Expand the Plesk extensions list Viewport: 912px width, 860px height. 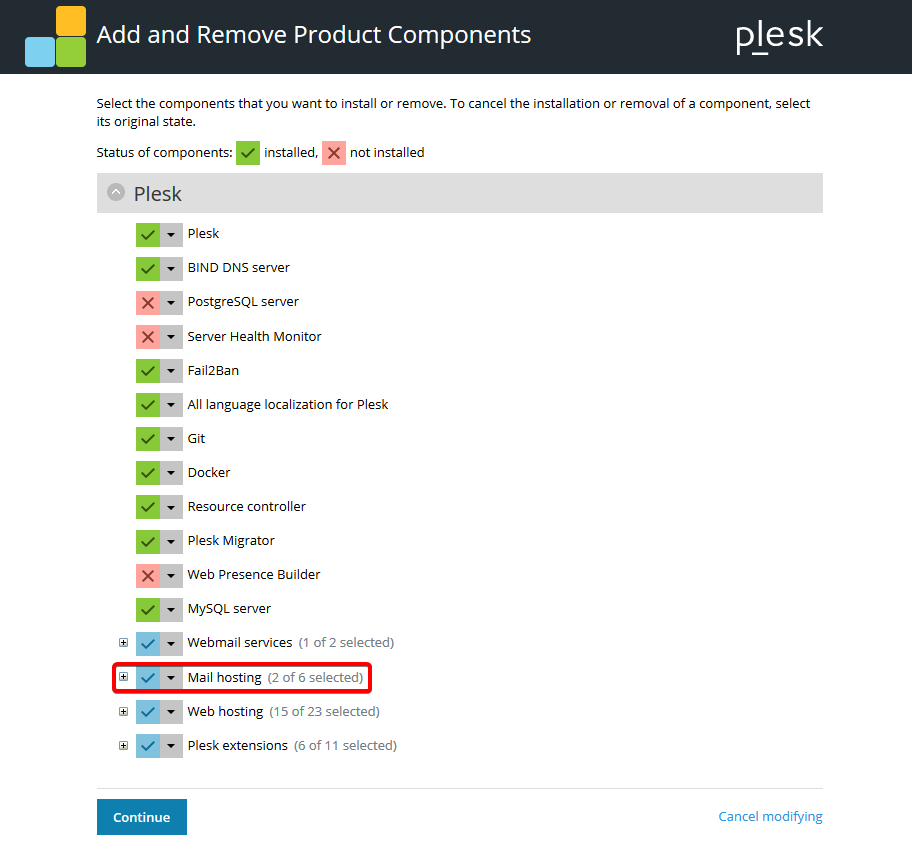pos(123,745)
